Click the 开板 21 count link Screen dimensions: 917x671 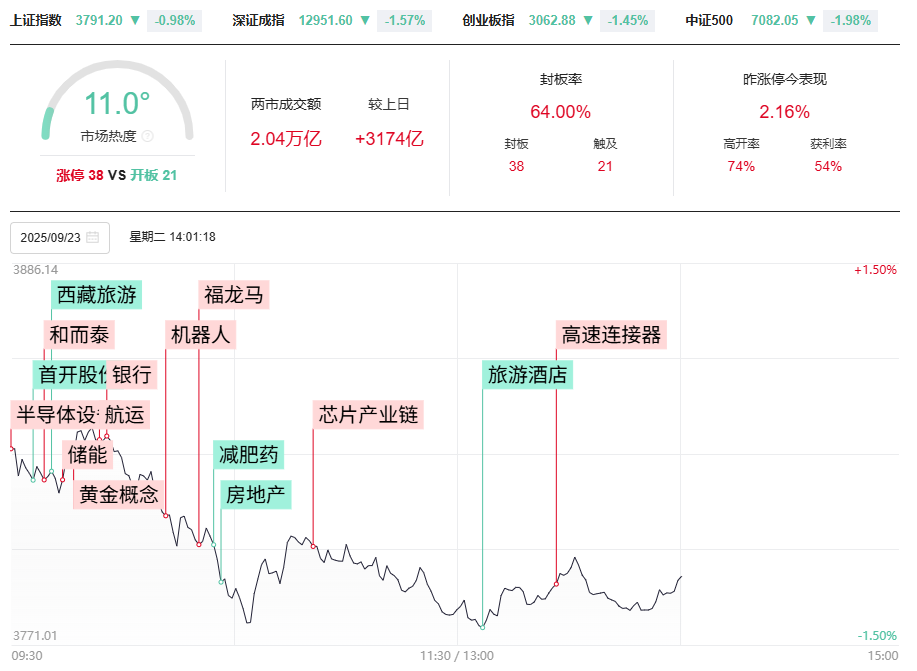tap(154, 175)
